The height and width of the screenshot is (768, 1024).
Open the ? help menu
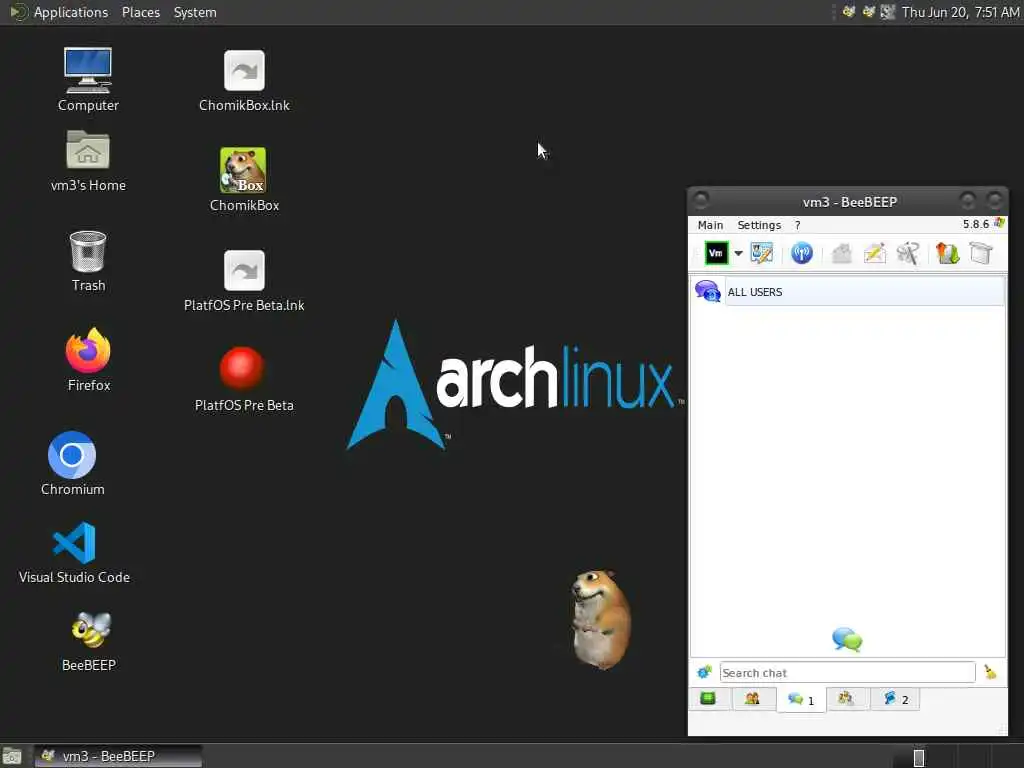[x=797, y=225]
